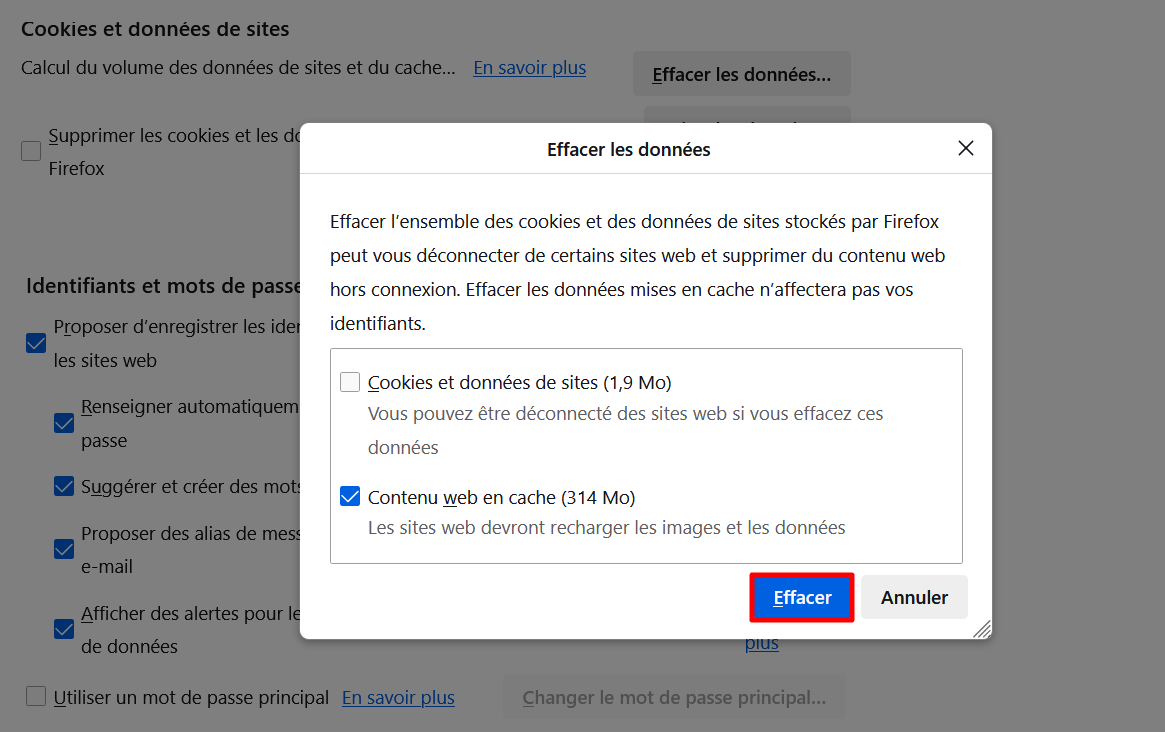Enable the "Cookies et données de sites" checkbox
1165x732 pixels.
350,381
